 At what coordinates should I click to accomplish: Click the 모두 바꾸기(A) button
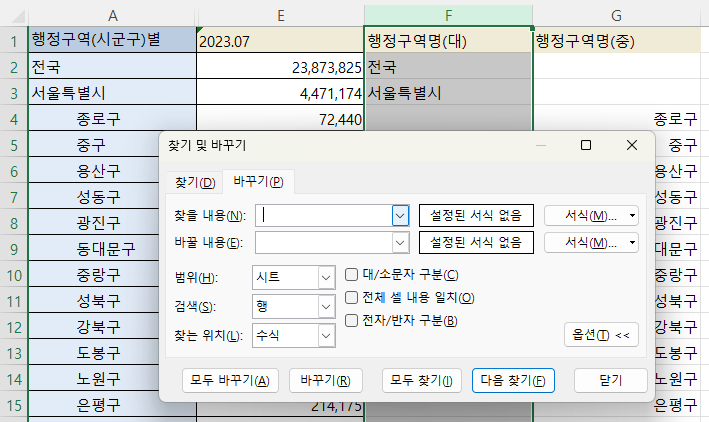[x=230, y=380]
